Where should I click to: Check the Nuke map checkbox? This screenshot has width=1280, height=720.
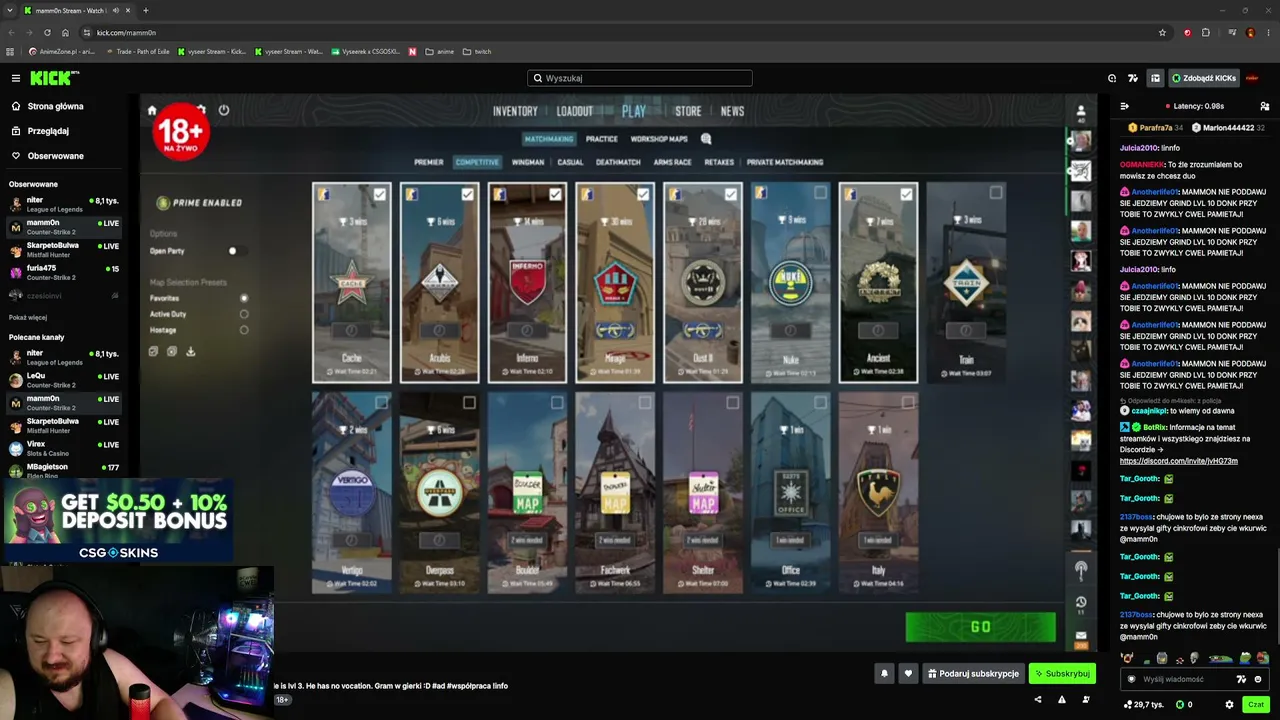820,193
